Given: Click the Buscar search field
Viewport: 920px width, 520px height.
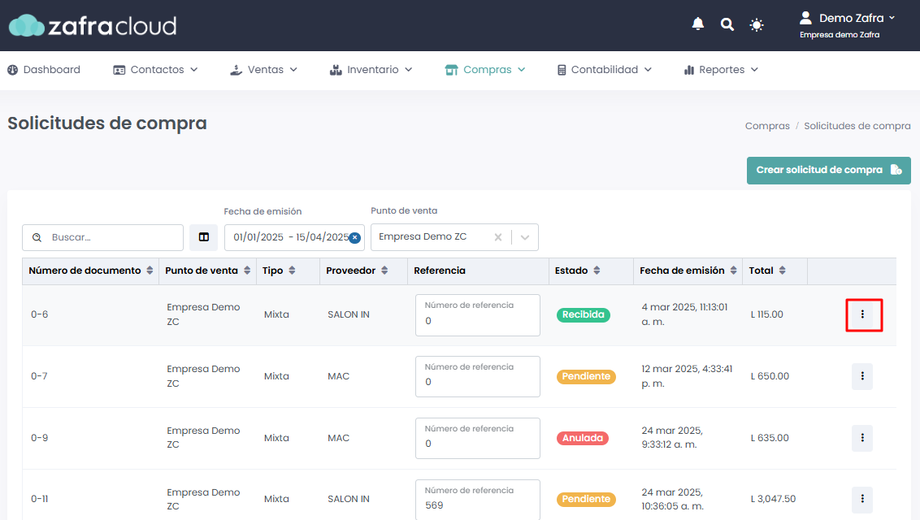Looking at the screenshot, I should click(x=110, y=238).
